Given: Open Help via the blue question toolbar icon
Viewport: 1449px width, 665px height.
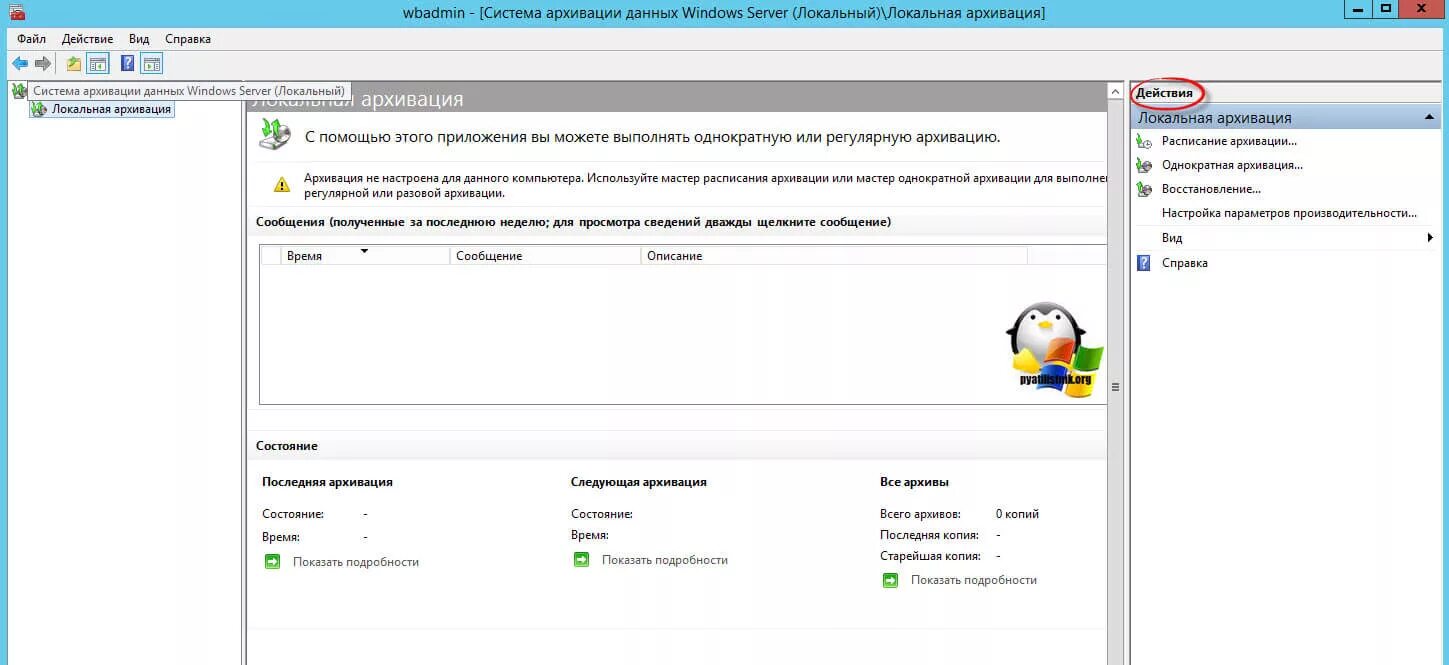Looking at the screenshot, I should point(127,64).
